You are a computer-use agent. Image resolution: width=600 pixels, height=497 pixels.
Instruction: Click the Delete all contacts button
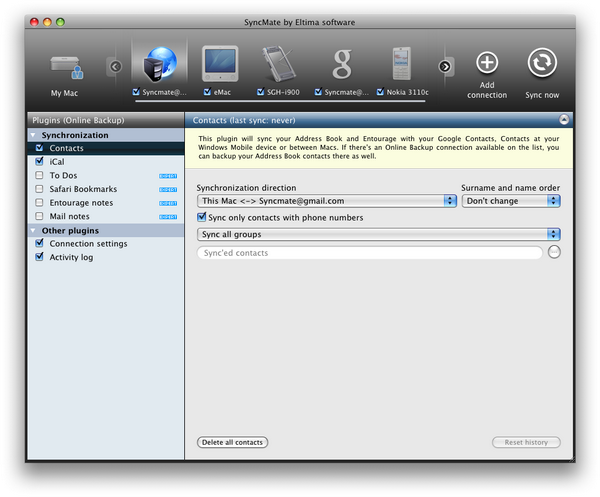coord(232,442)
